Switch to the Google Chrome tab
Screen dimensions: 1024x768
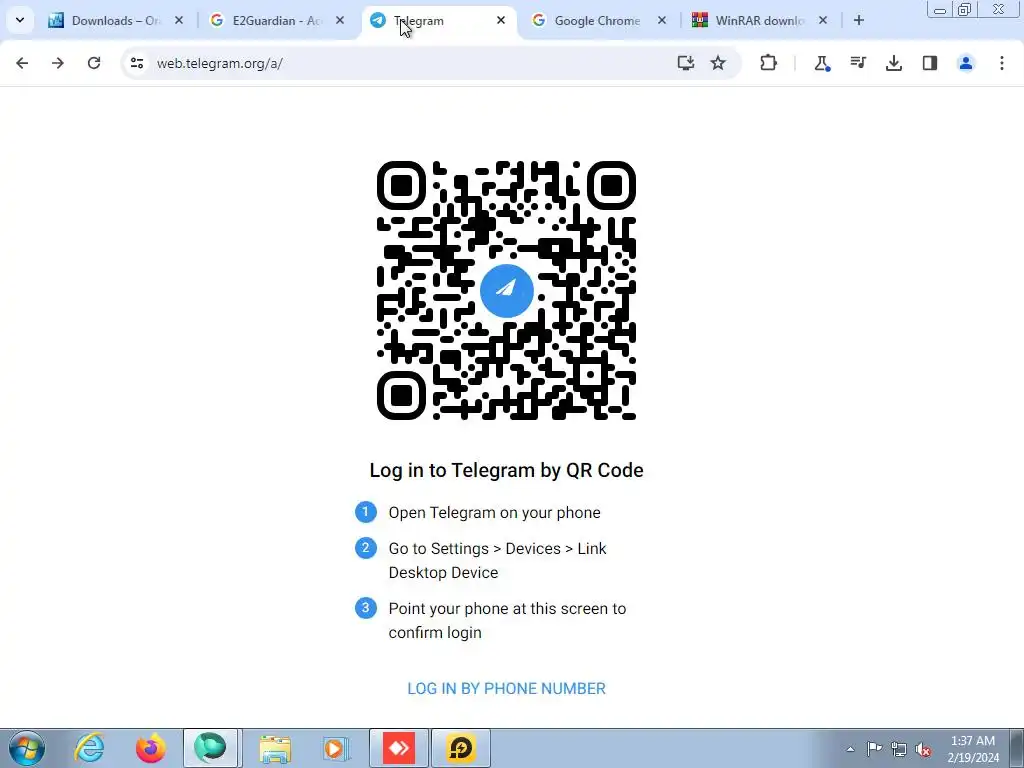pos(599,21)
